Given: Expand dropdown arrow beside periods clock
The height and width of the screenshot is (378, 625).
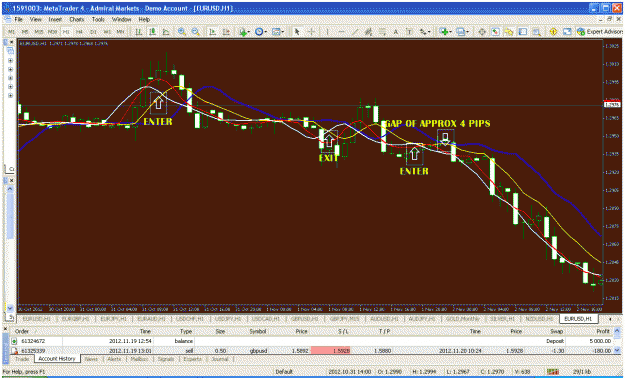Looking at the screenshot, I should click(265, 32).
